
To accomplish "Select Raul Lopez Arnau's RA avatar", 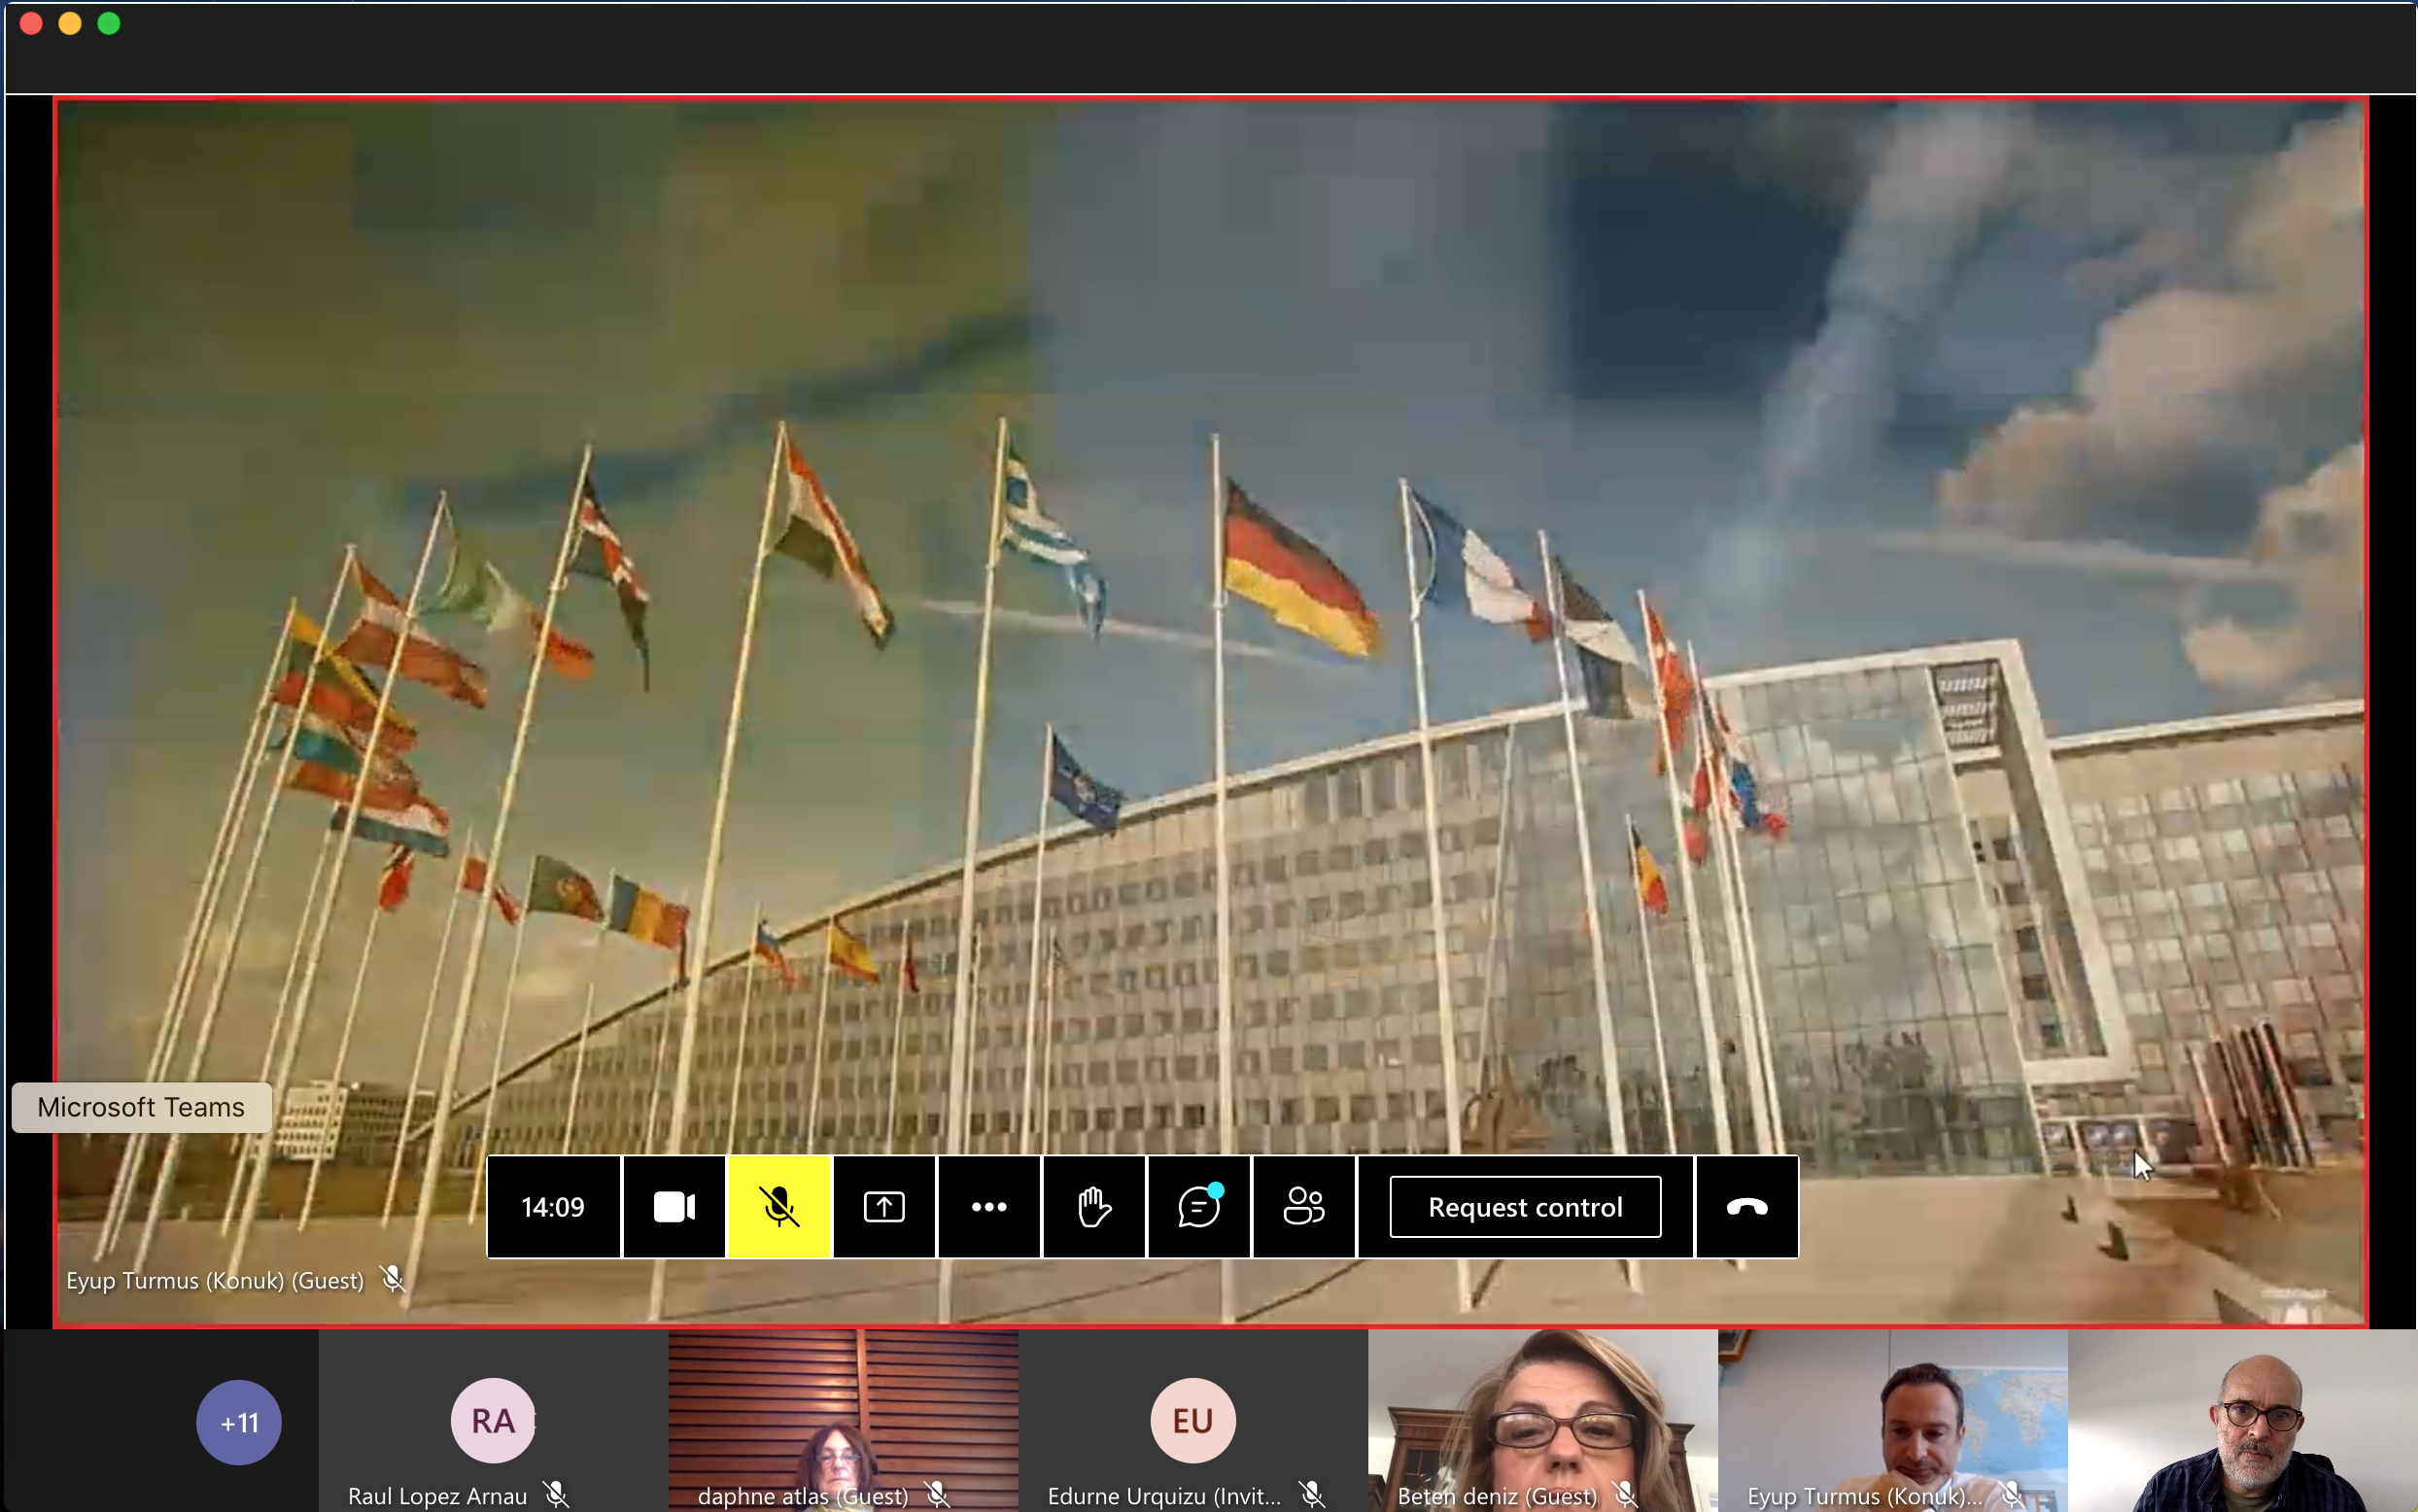I will [x=492, y=1420].
